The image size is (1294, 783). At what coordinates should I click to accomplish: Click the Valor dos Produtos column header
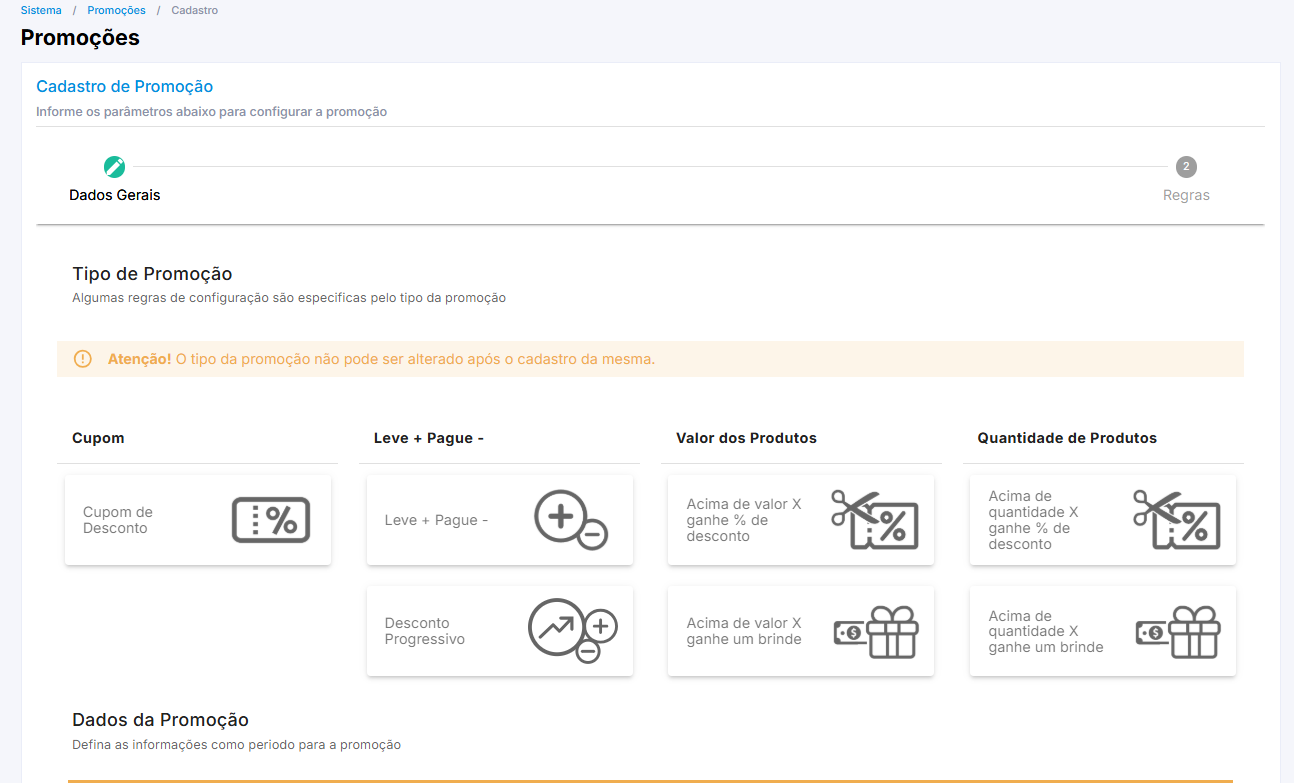746,438
